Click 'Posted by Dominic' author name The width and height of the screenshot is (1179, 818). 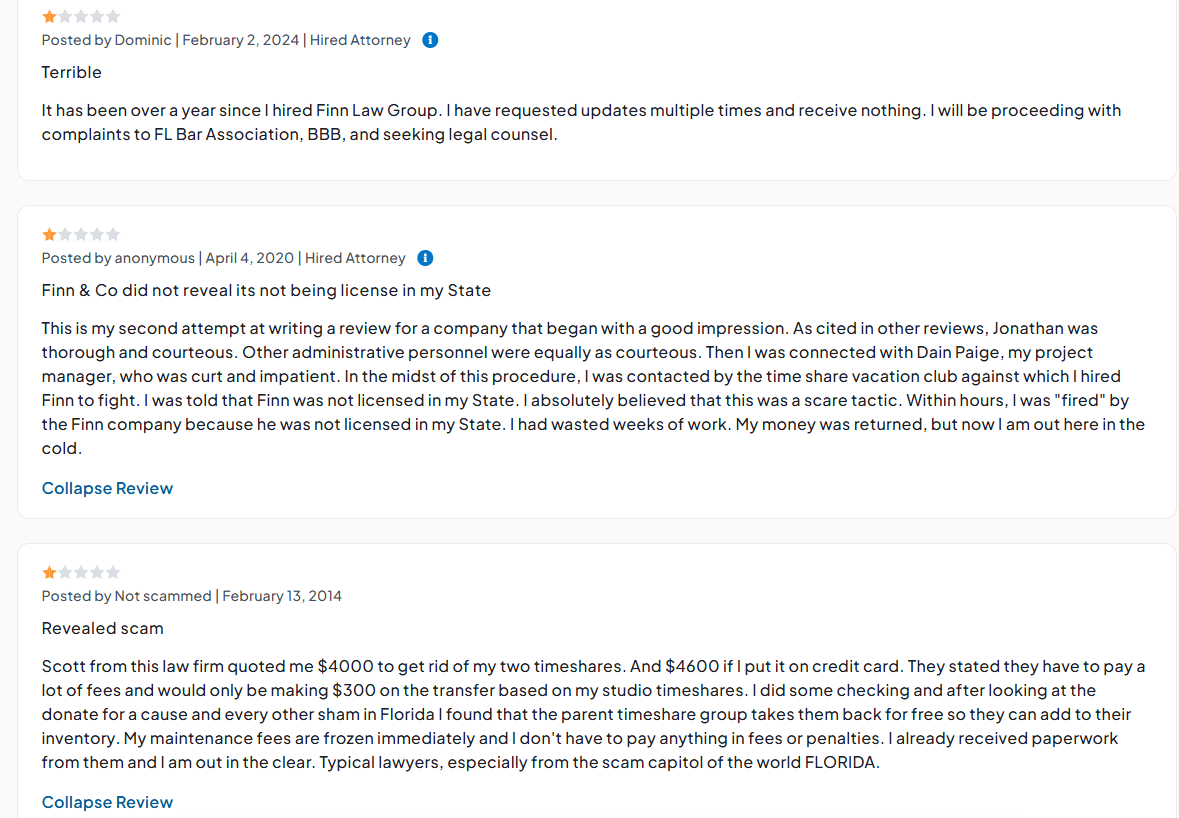tap(107, 40)
